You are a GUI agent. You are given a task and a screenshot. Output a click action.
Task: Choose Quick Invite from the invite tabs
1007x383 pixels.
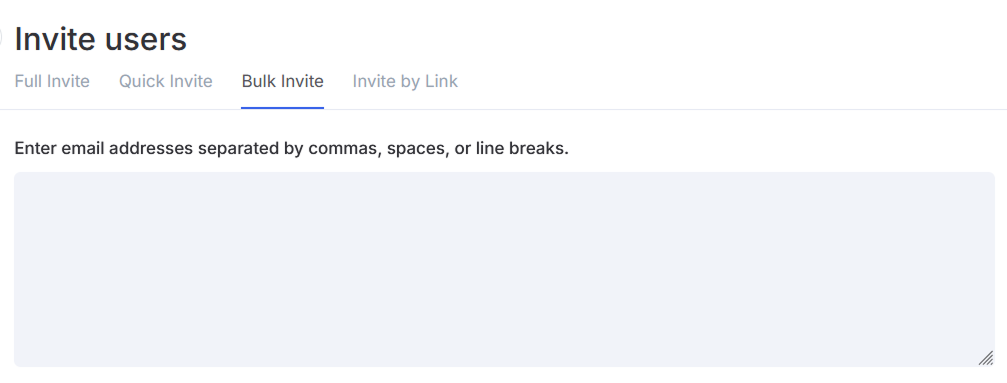[x=166, y=82]
